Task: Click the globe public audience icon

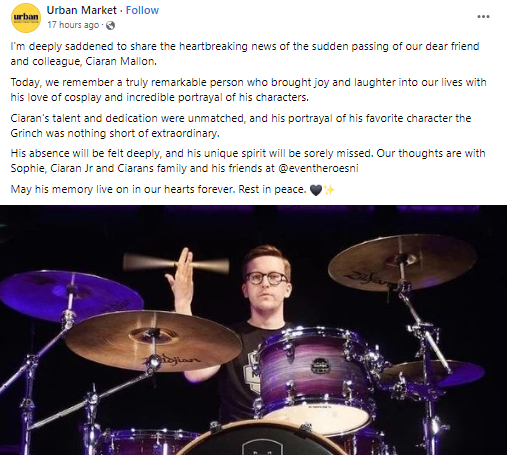Action: 110,25
